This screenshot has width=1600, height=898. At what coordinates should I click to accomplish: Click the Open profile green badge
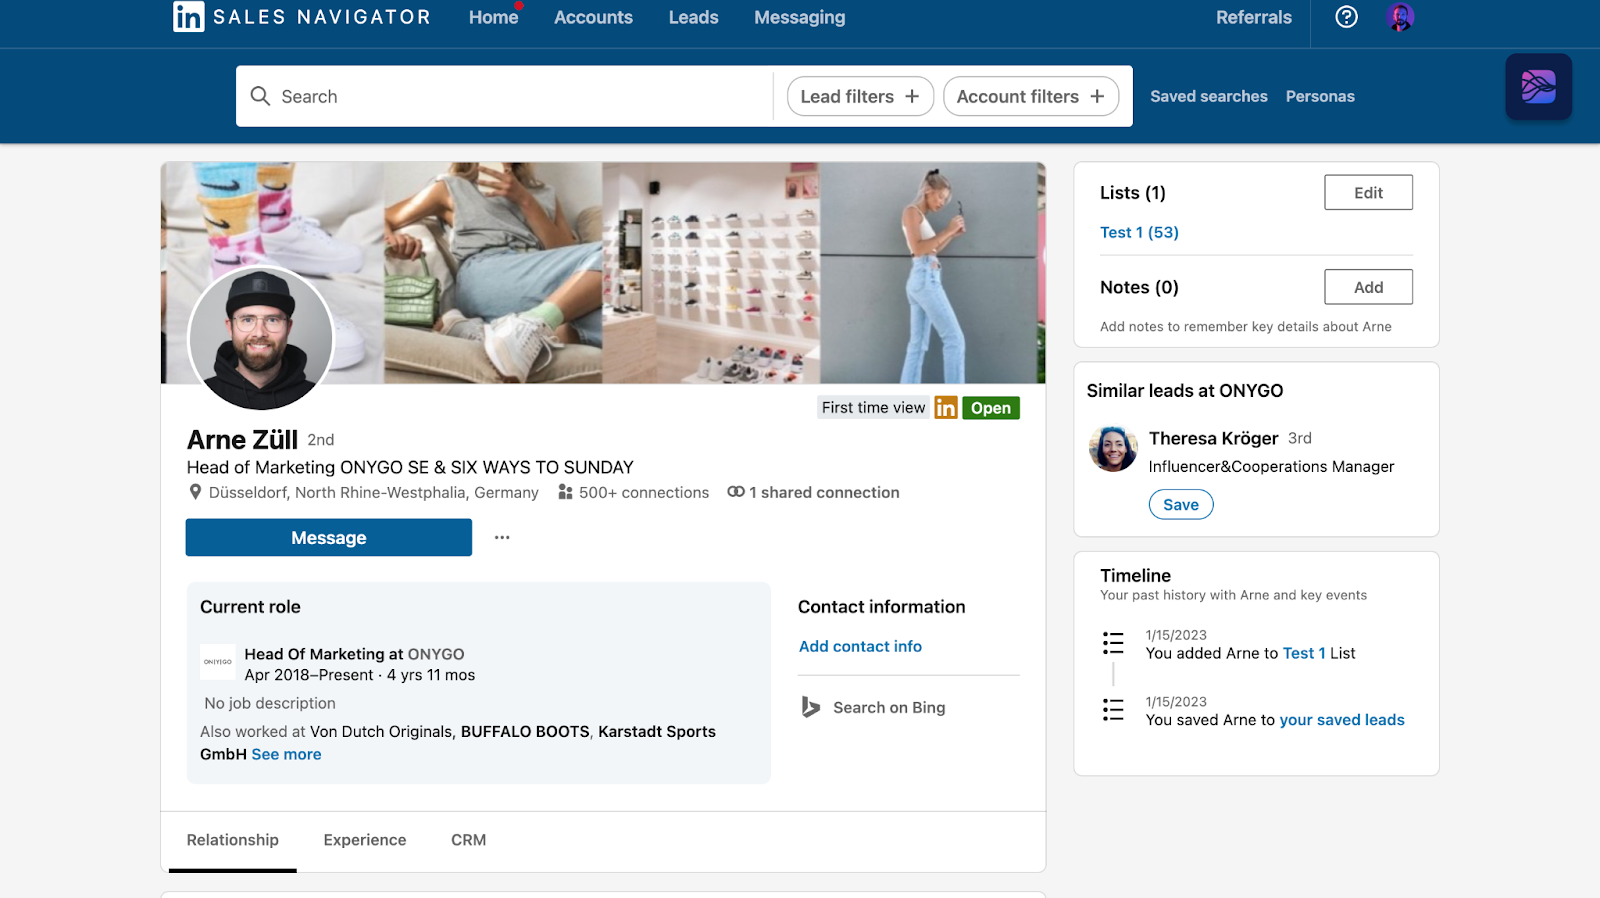(x=991, y=408)
